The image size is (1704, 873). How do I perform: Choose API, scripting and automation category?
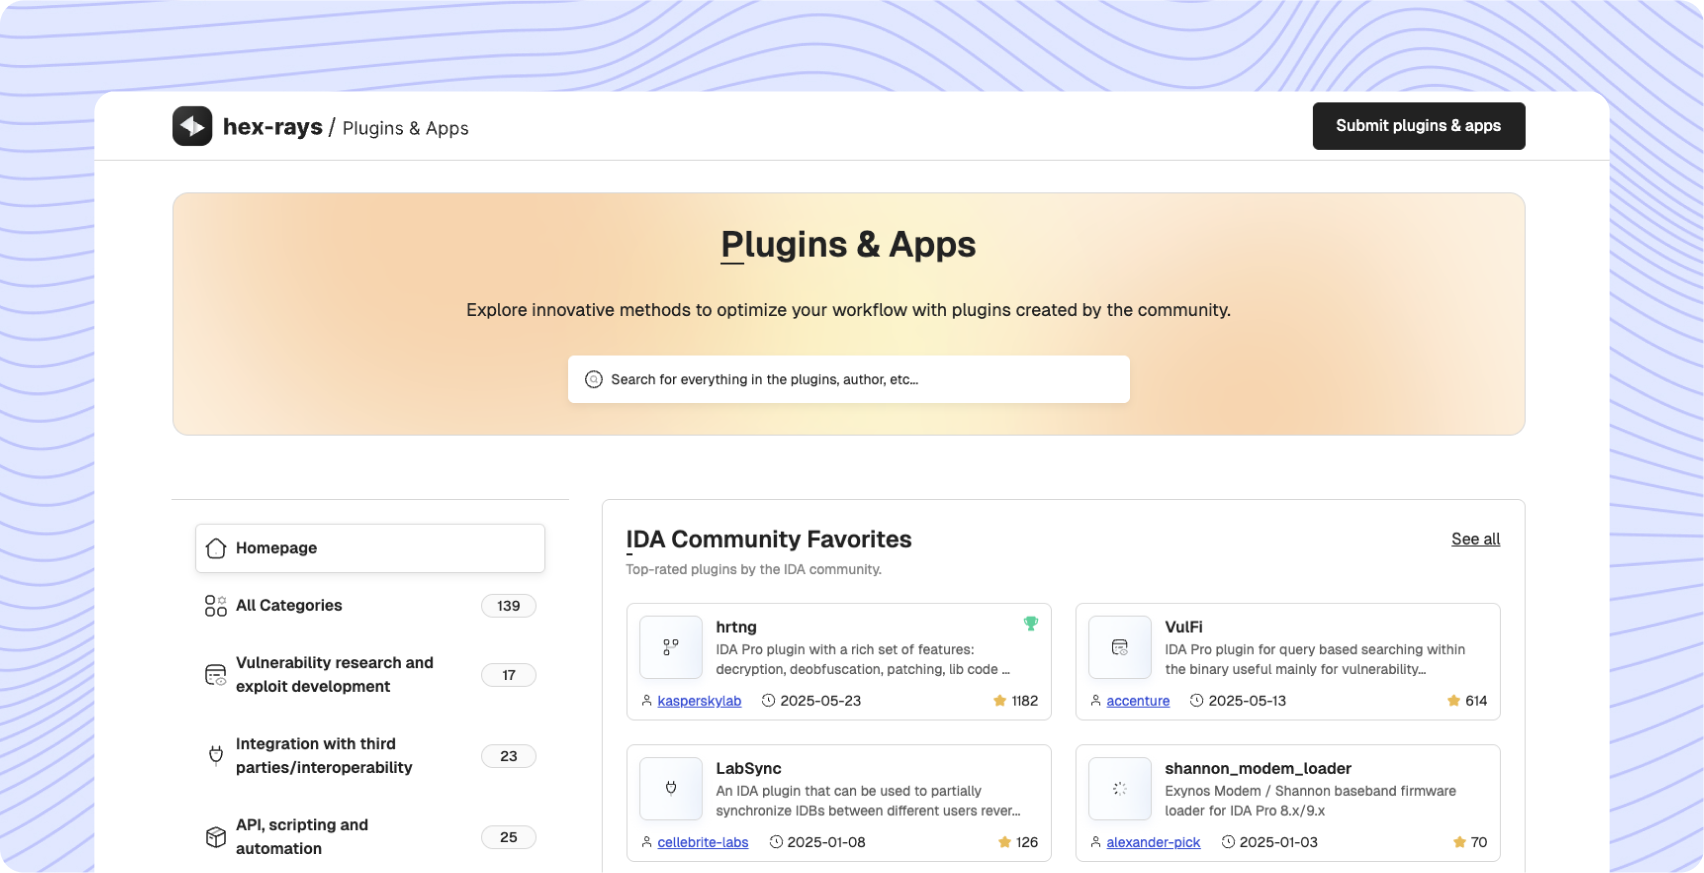(x=301, y=837)
